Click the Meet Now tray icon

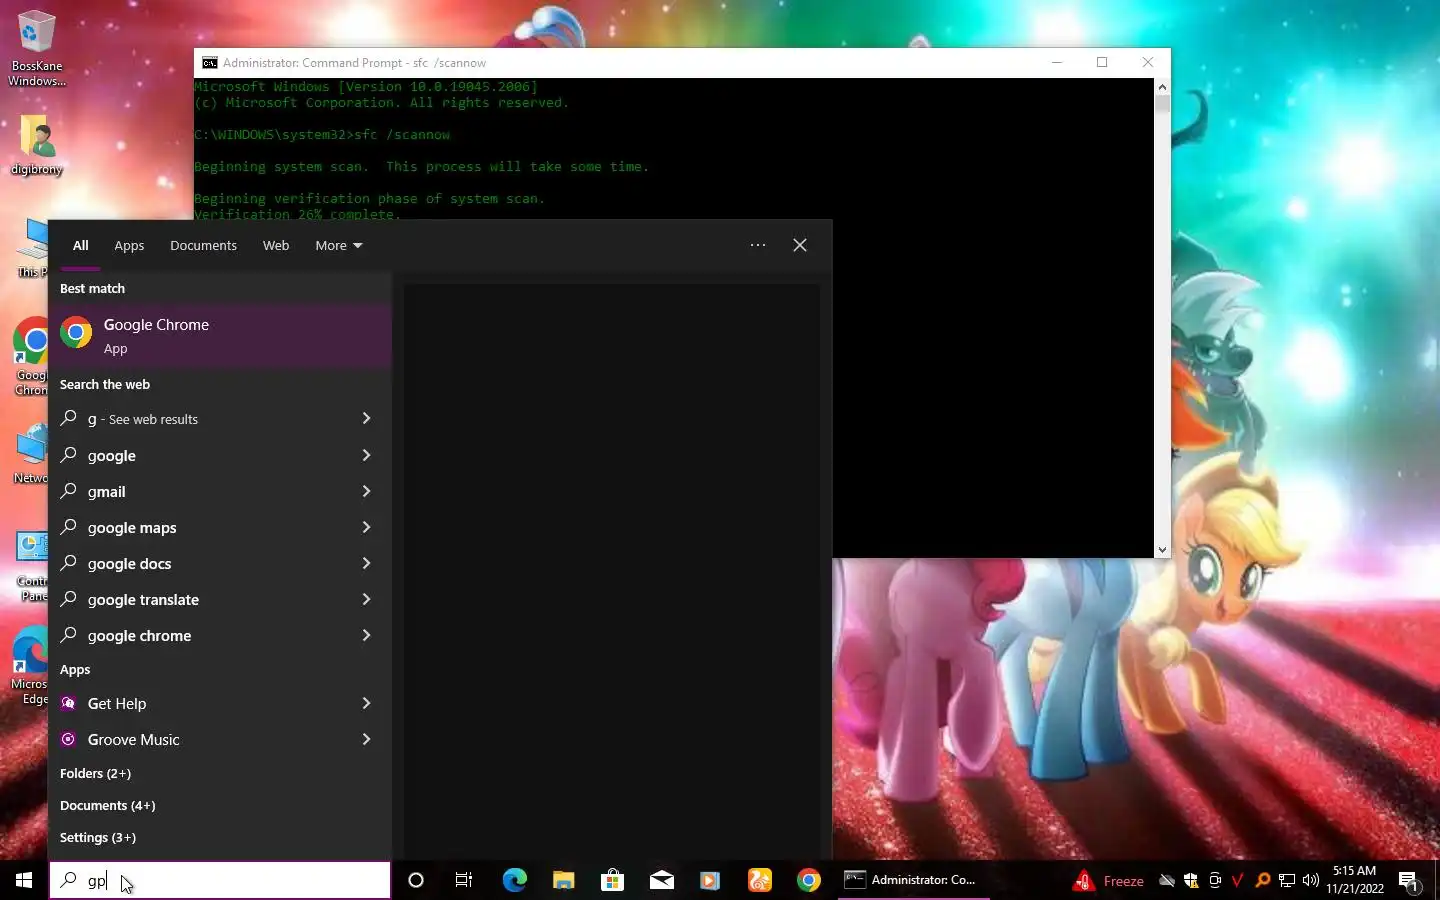point(1215,881)
